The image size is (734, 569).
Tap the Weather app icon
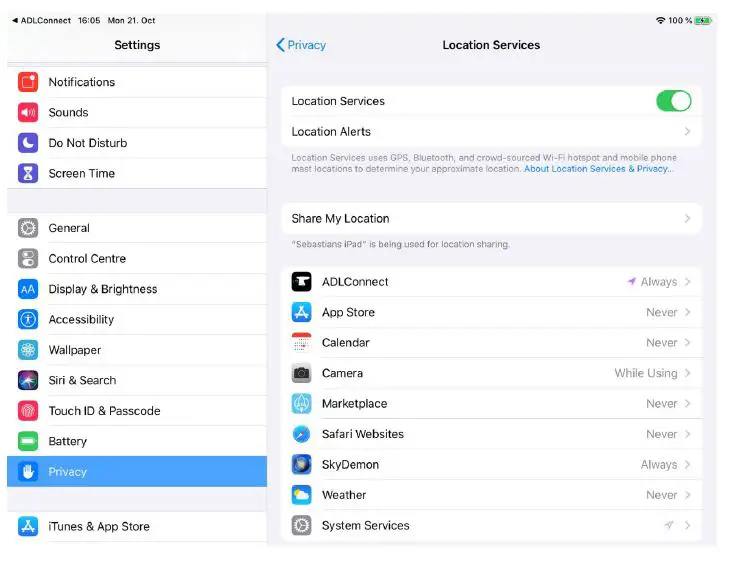(x=302, y=495)
